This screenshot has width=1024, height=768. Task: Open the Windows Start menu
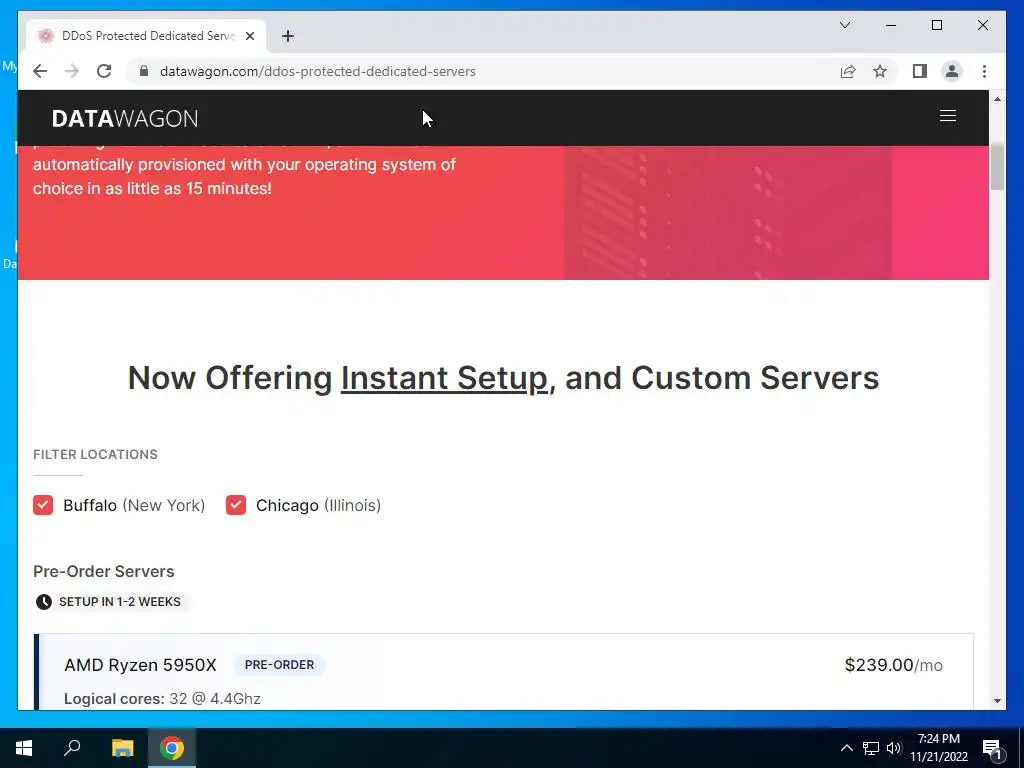(24, 748)
